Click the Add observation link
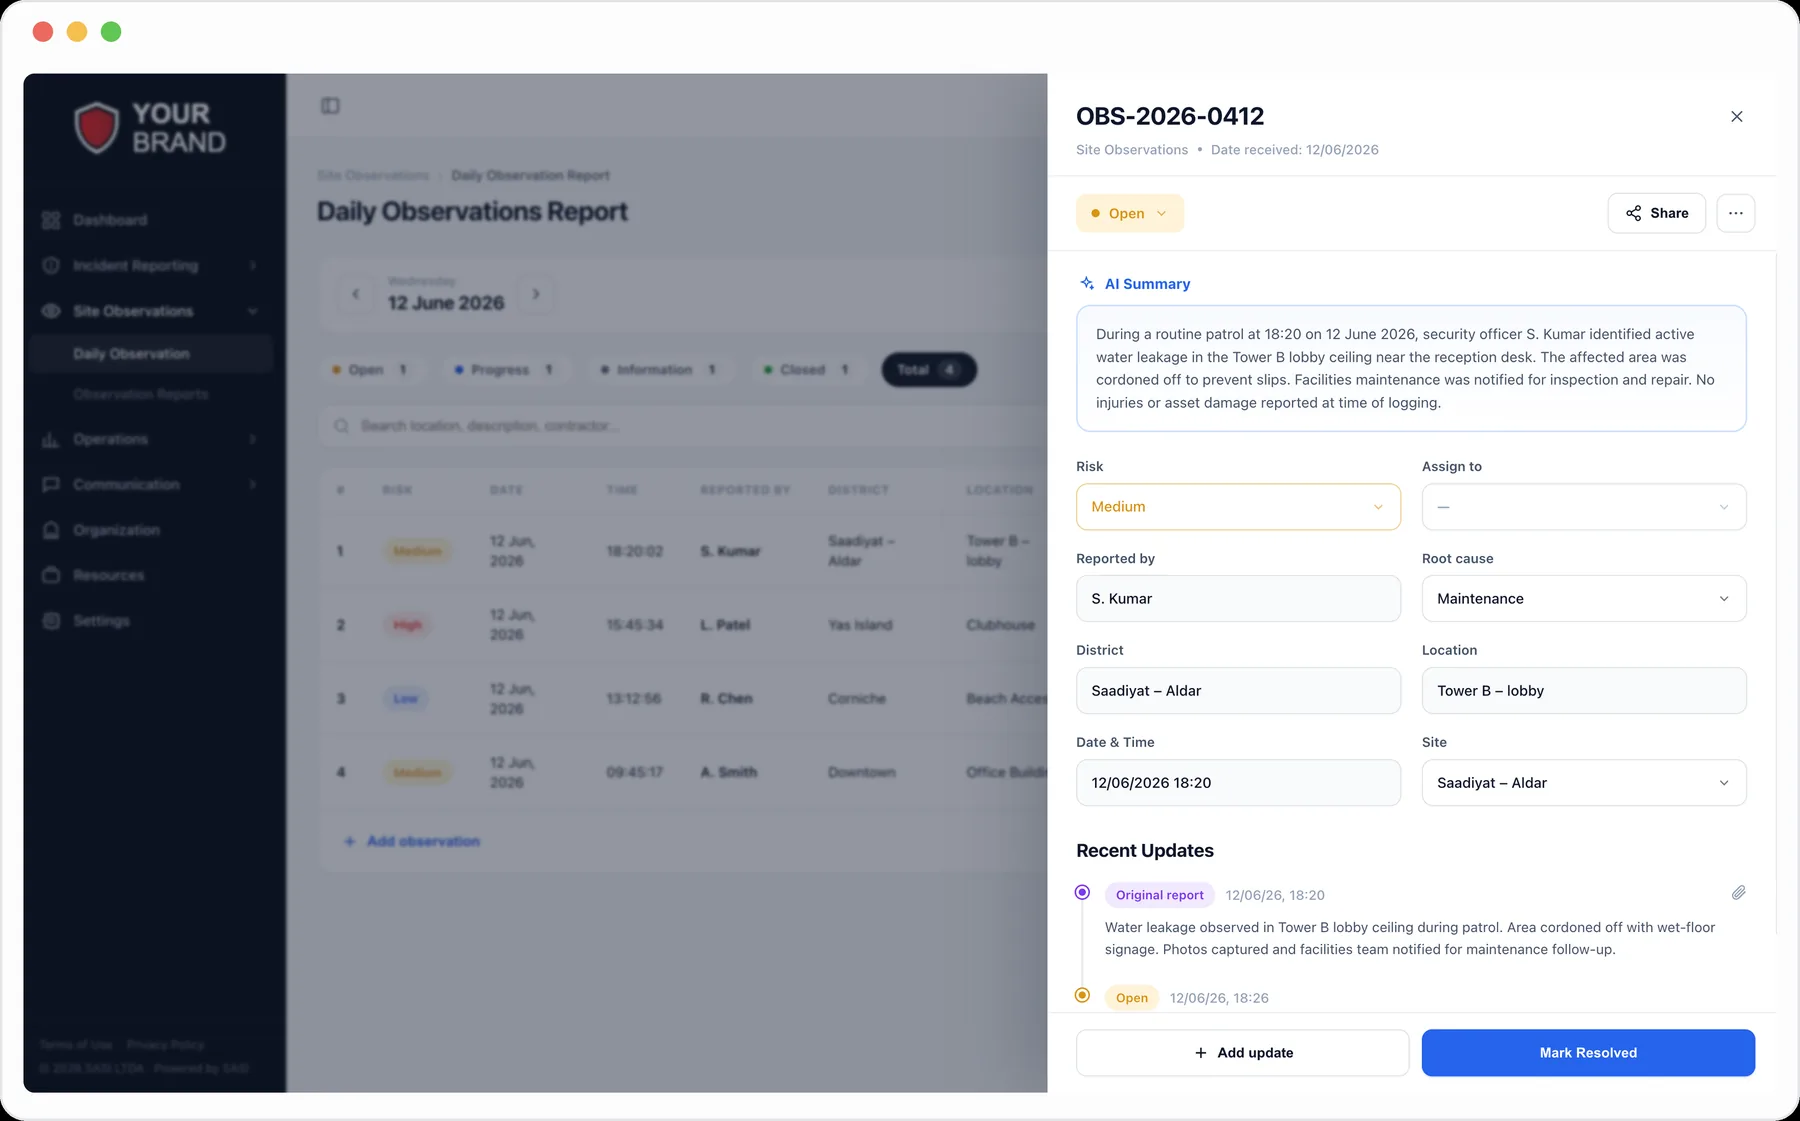 [412, 842]
